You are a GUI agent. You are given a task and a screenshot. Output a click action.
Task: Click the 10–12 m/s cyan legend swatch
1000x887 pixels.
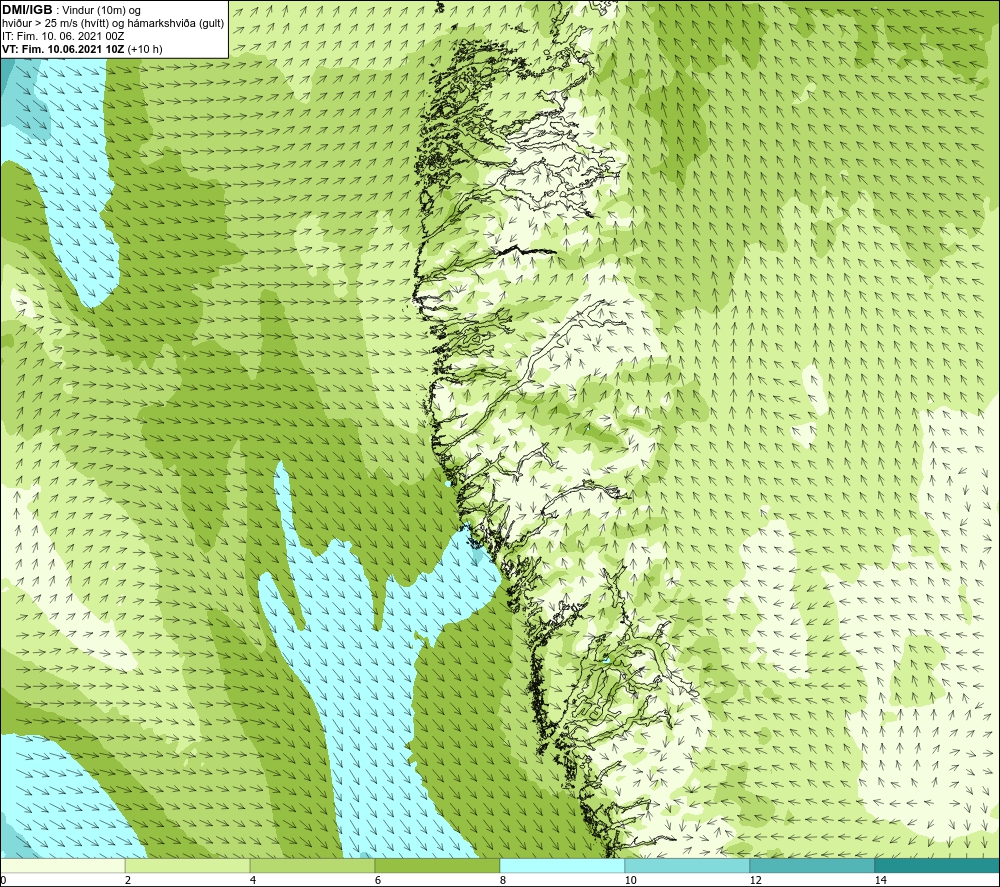pyautogui.click(x=688, y=866)
